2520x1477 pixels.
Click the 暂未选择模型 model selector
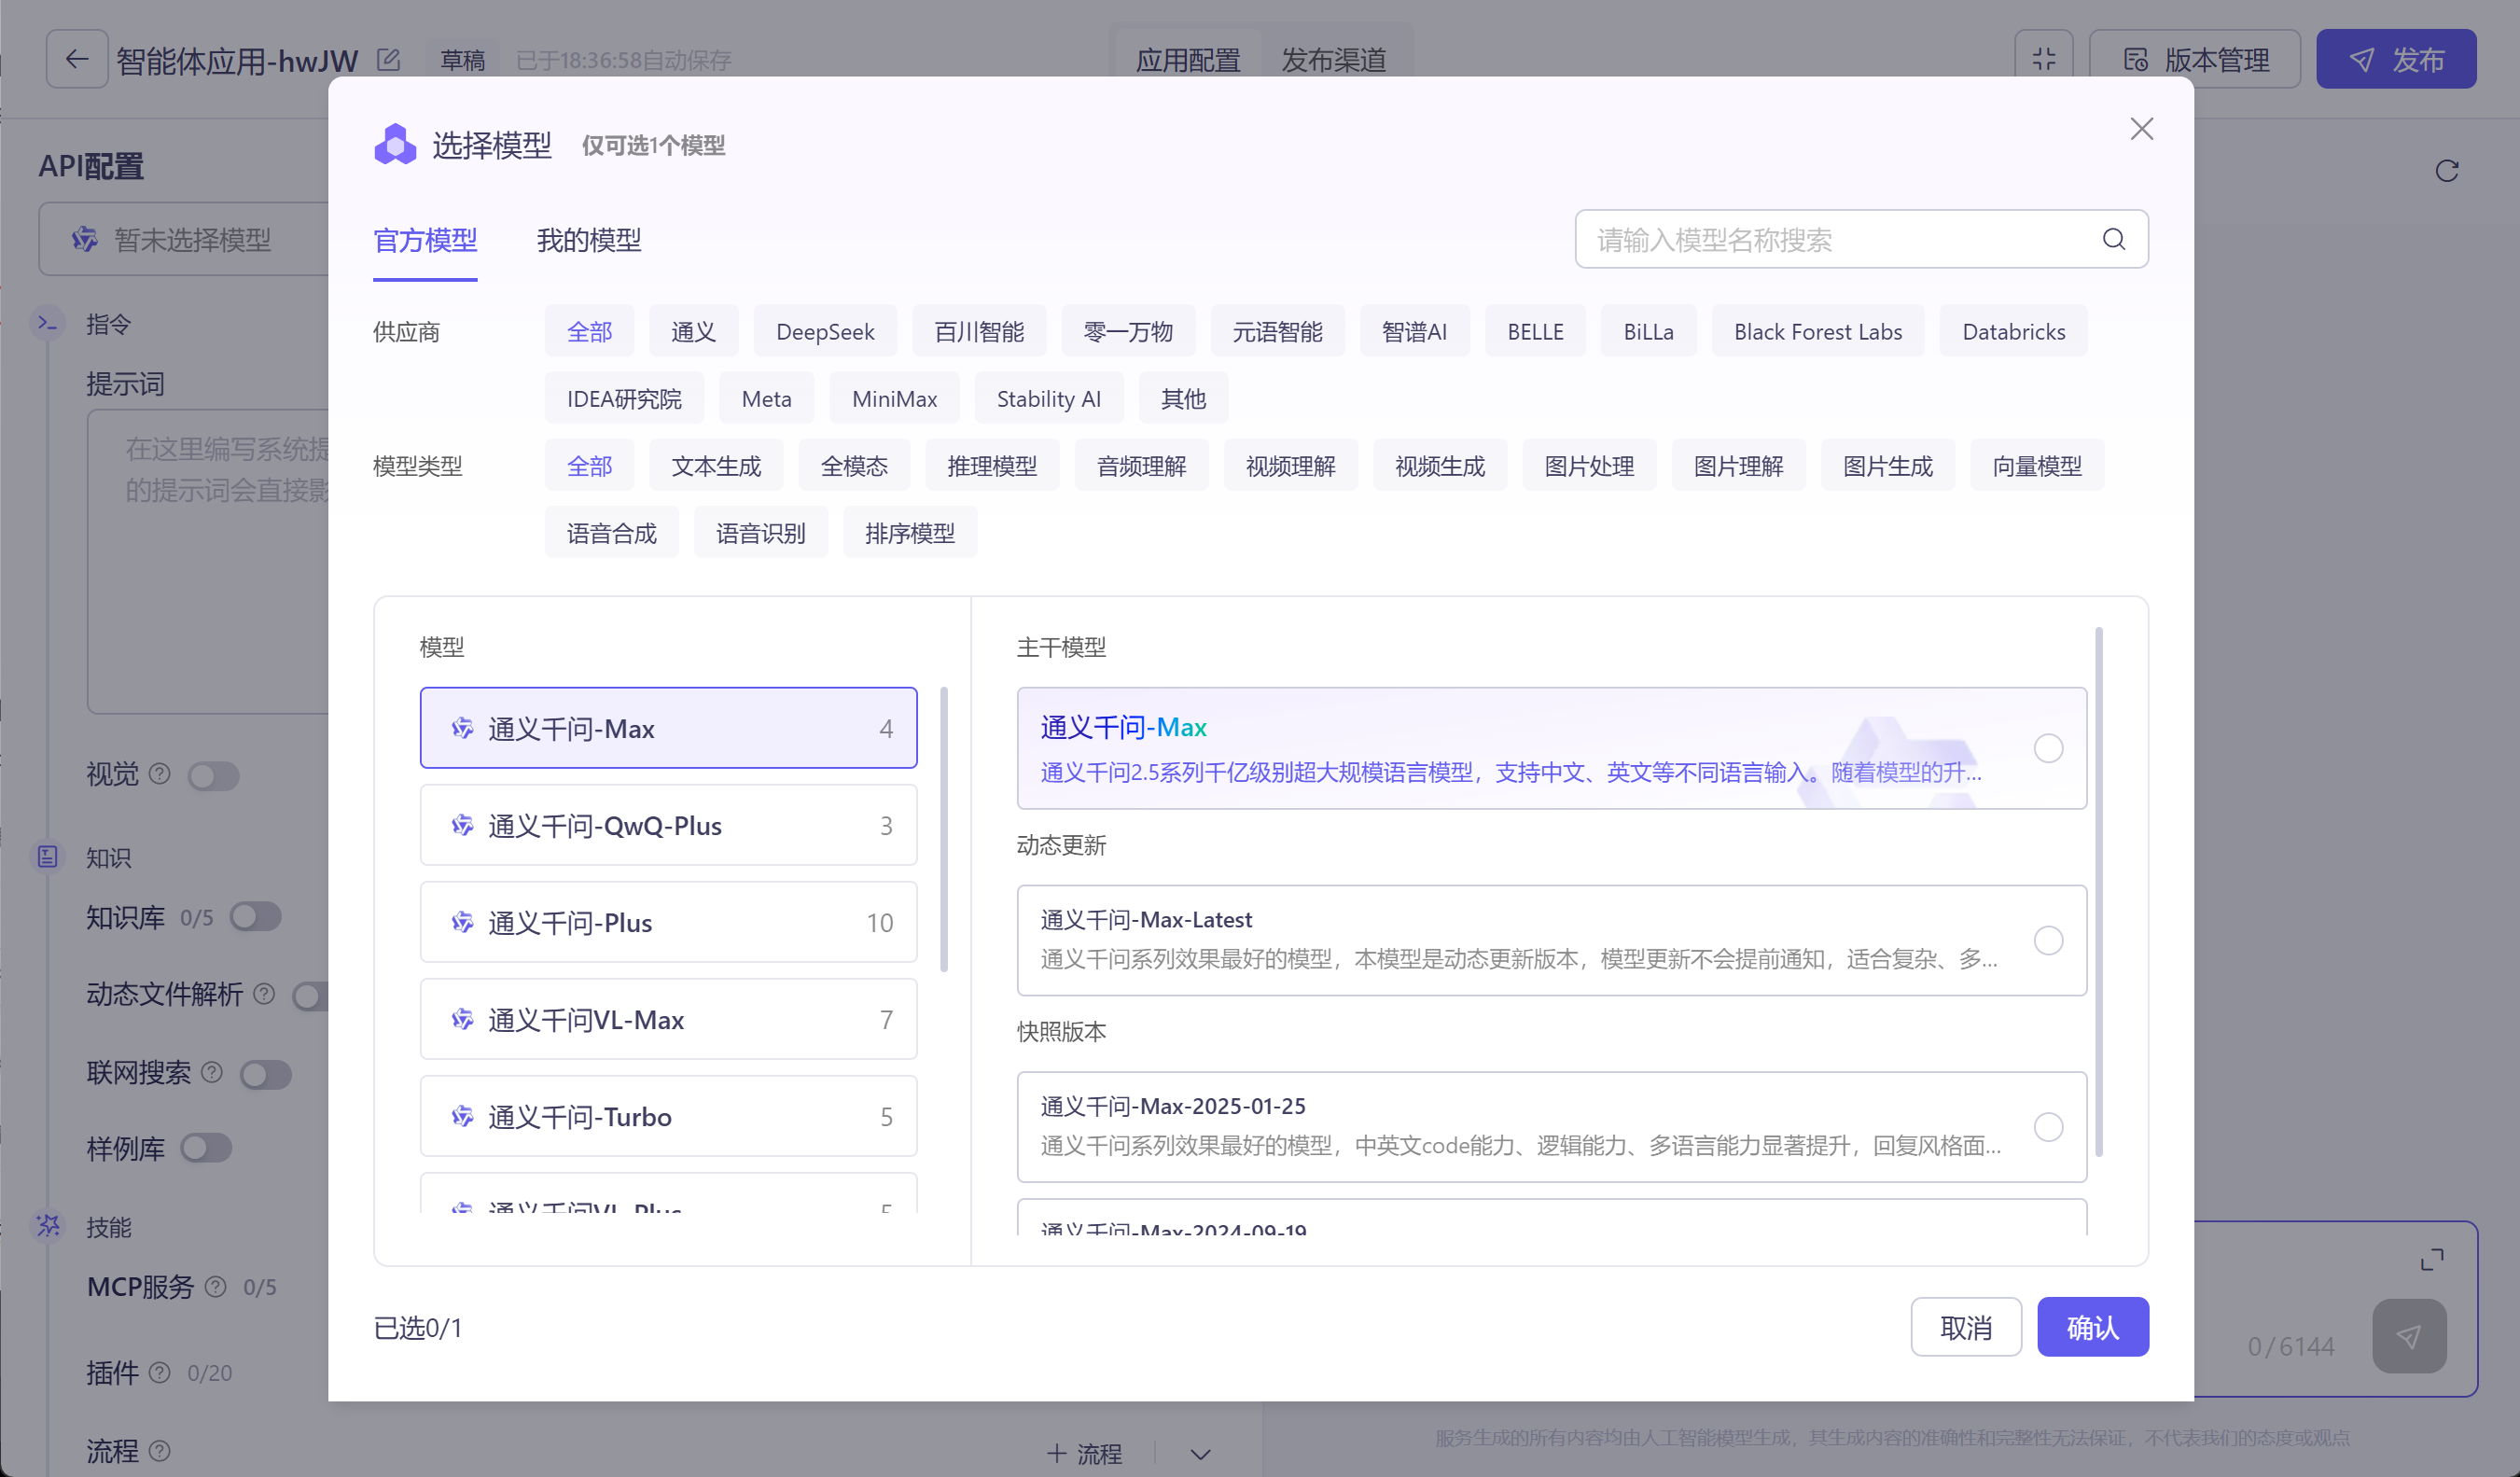click(184, 239)
